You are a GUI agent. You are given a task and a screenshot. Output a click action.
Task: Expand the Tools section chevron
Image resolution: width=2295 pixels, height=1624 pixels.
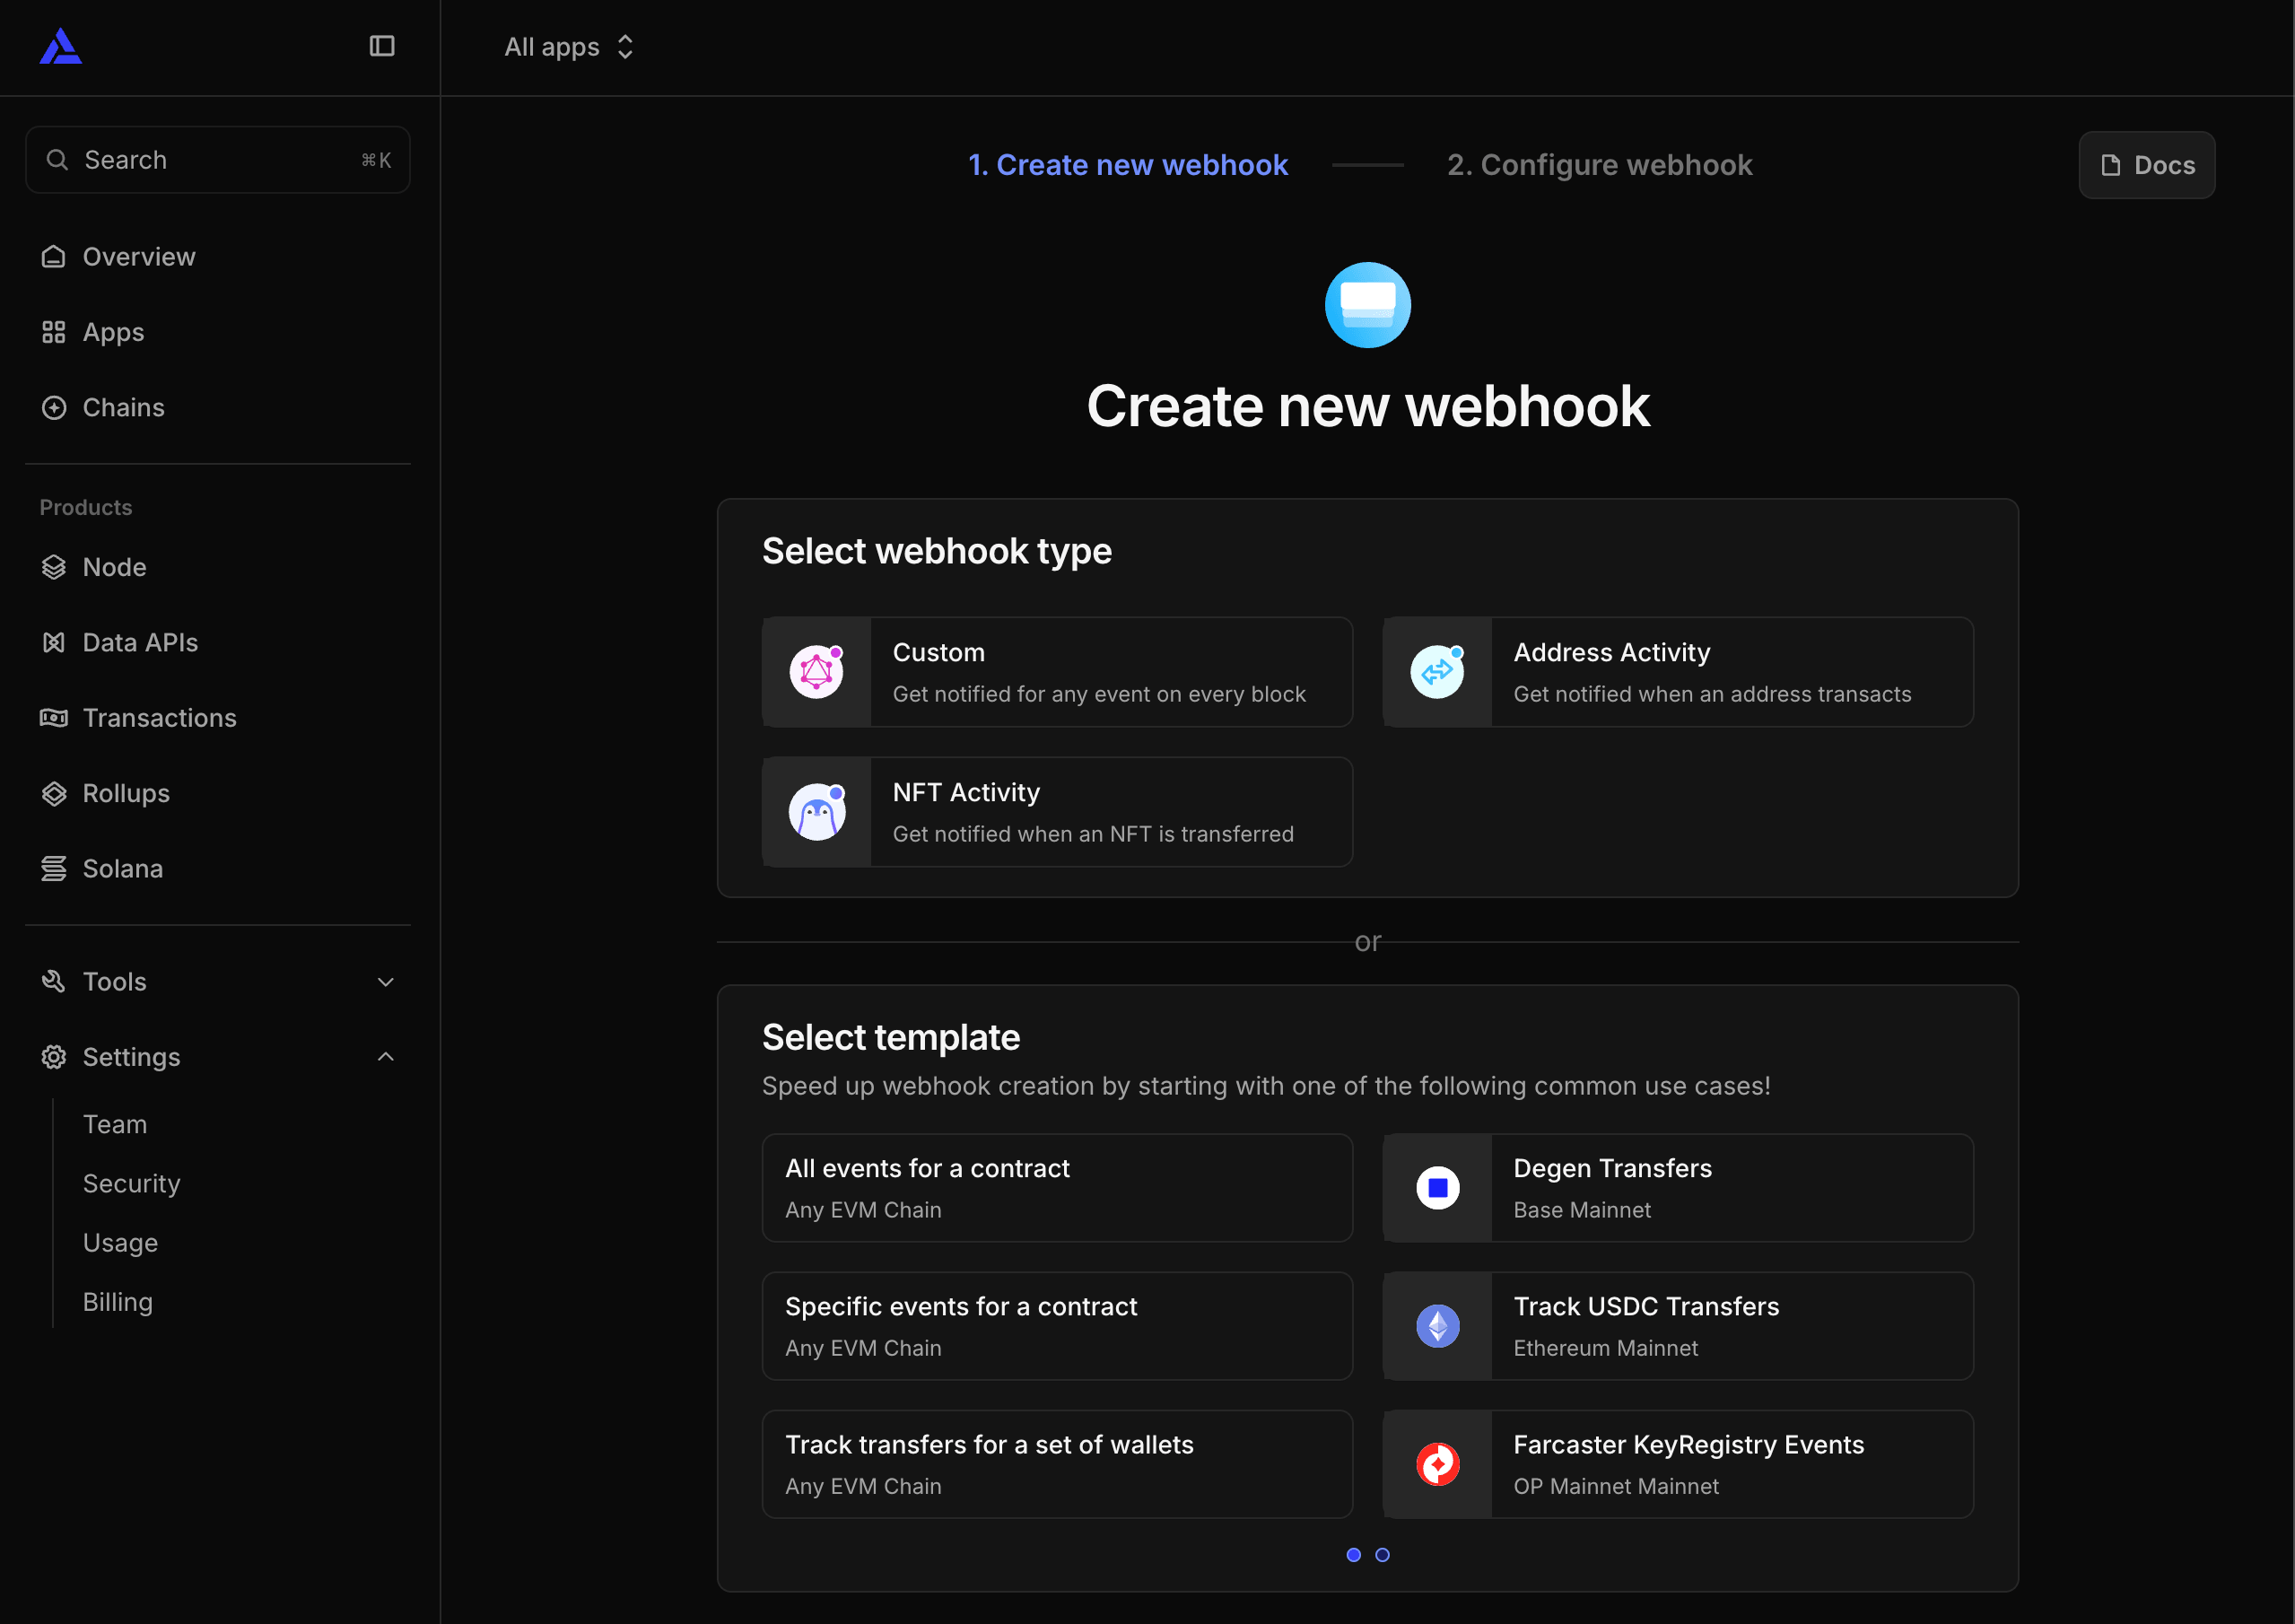(386, 982)
